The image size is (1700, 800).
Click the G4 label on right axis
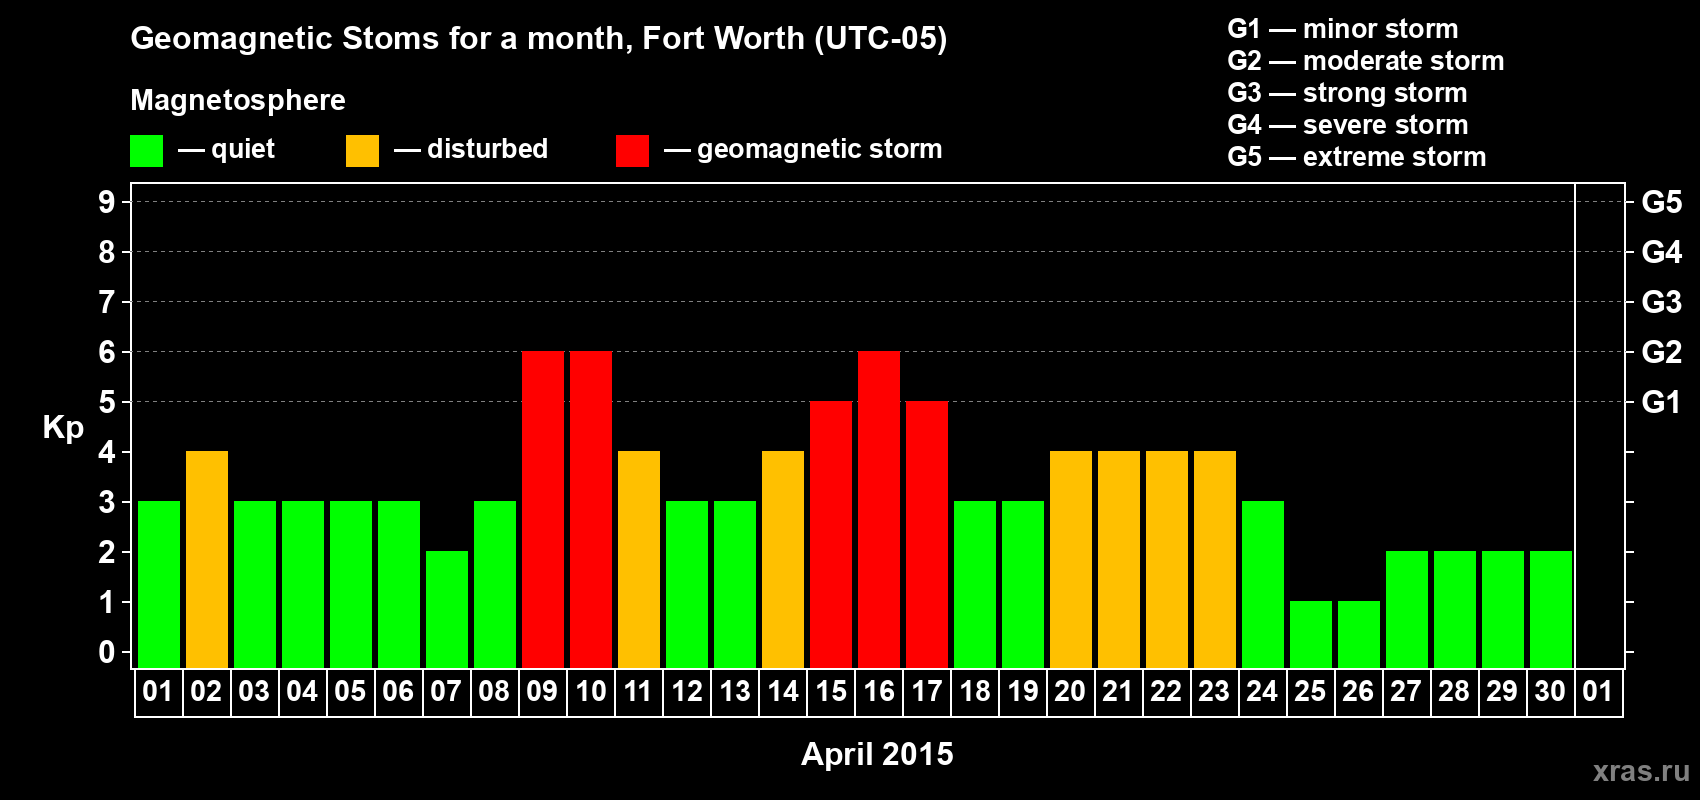1662,252
